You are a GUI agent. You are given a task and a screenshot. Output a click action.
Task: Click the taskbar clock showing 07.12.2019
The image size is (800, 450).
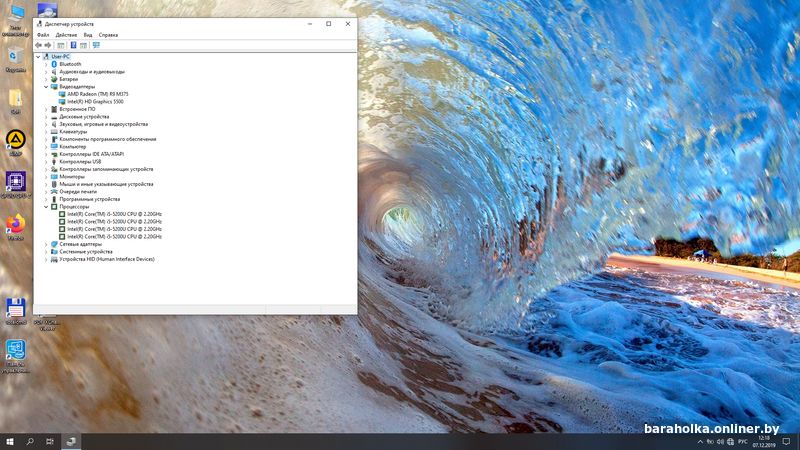(x=764, y=442)
